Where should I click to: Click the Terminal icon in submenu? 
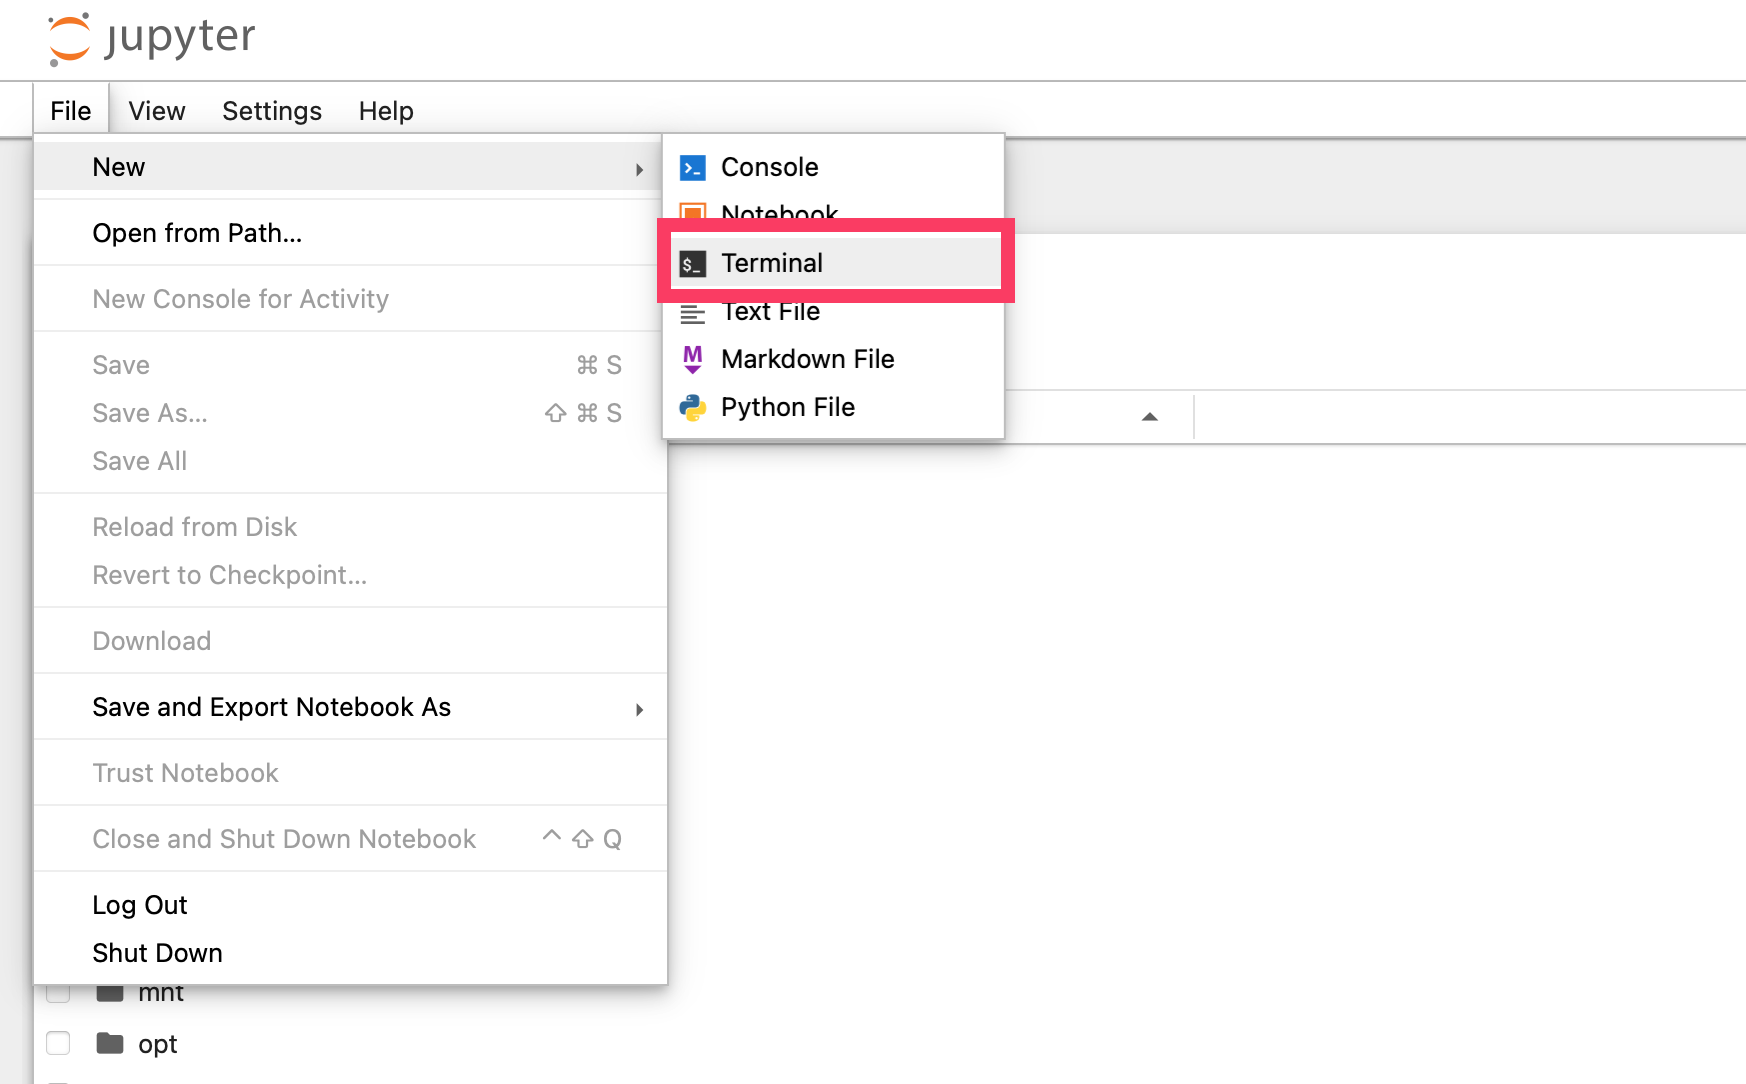[692, 264]
